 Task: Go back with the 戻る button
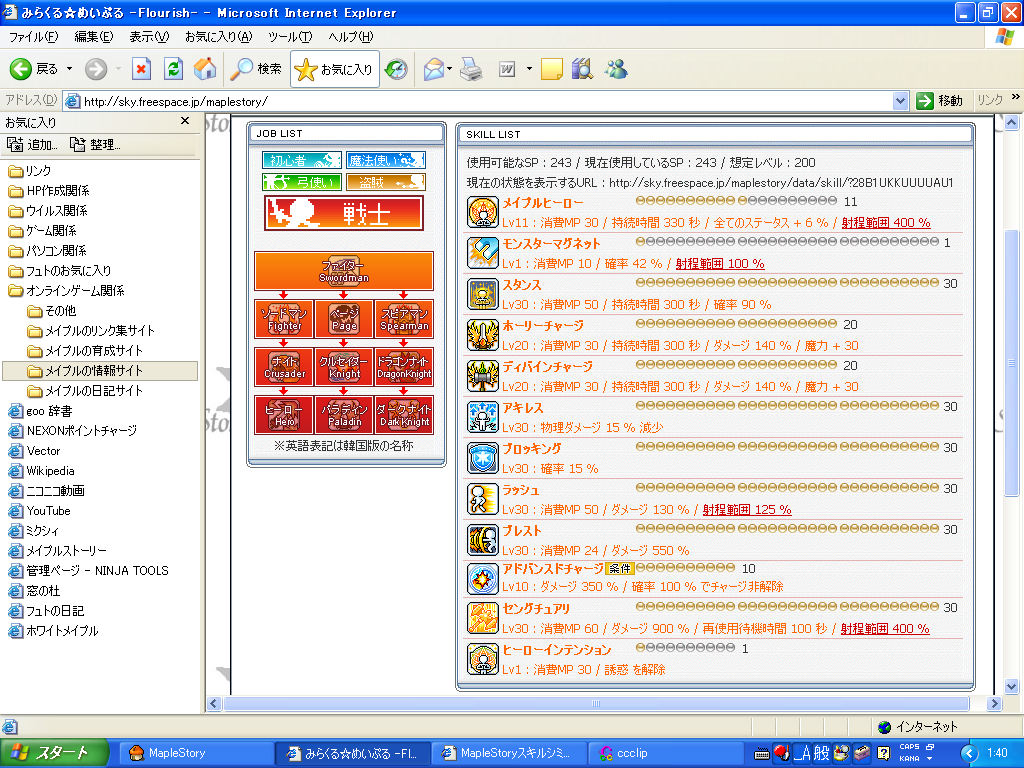pos(34,69)
